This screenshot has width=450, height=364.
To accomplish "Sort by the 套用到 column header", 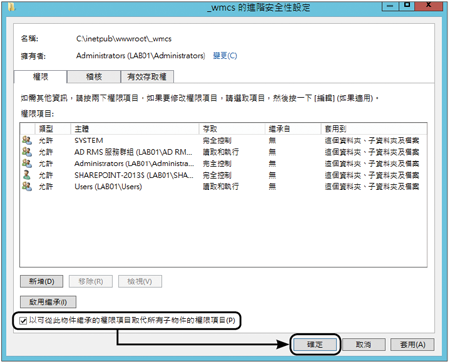I will 374,129.
